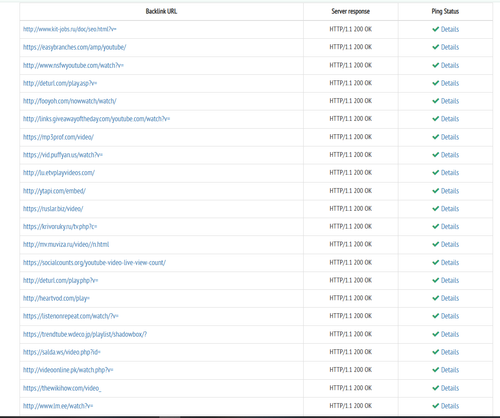The image size is (500, 418).
Task: View ping Details for kit-jobs.ru row
Action: 450,29
